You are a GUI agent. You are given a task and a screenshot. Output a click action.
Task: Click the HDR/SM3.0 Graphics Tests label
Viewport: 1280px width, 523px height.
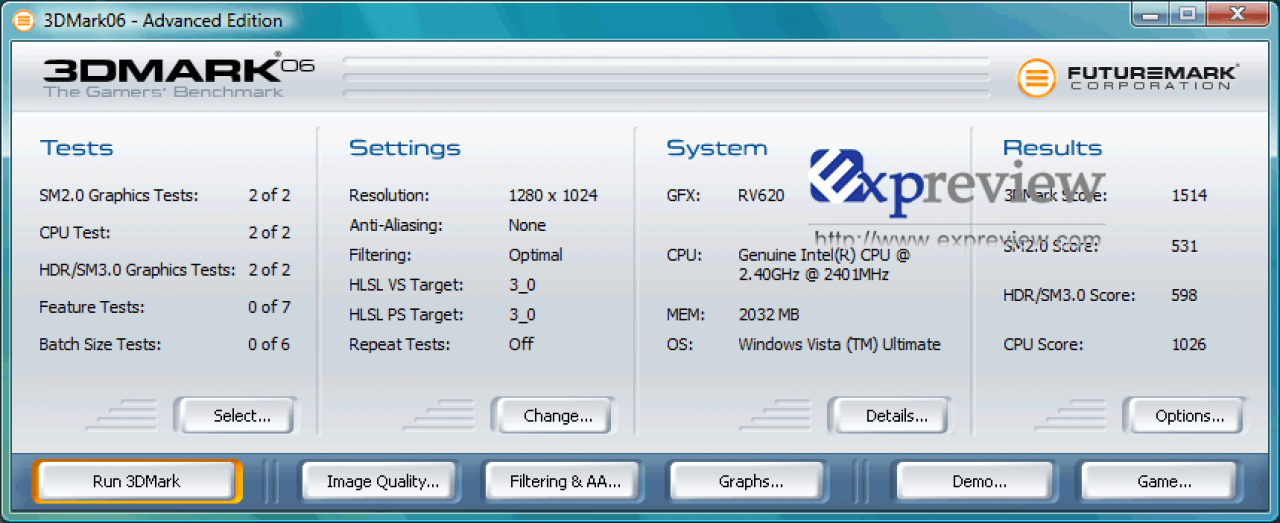[x=137, y=269]
